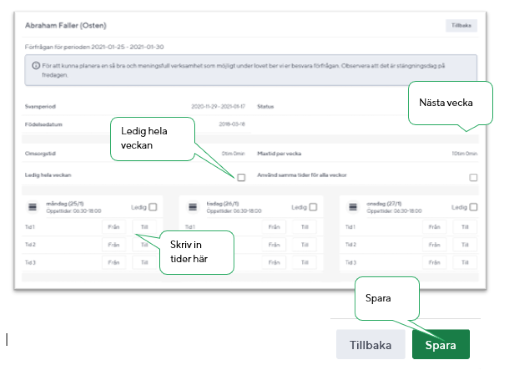Click the 'Abraham Faller (Osten)' heading

coord(66,25)
